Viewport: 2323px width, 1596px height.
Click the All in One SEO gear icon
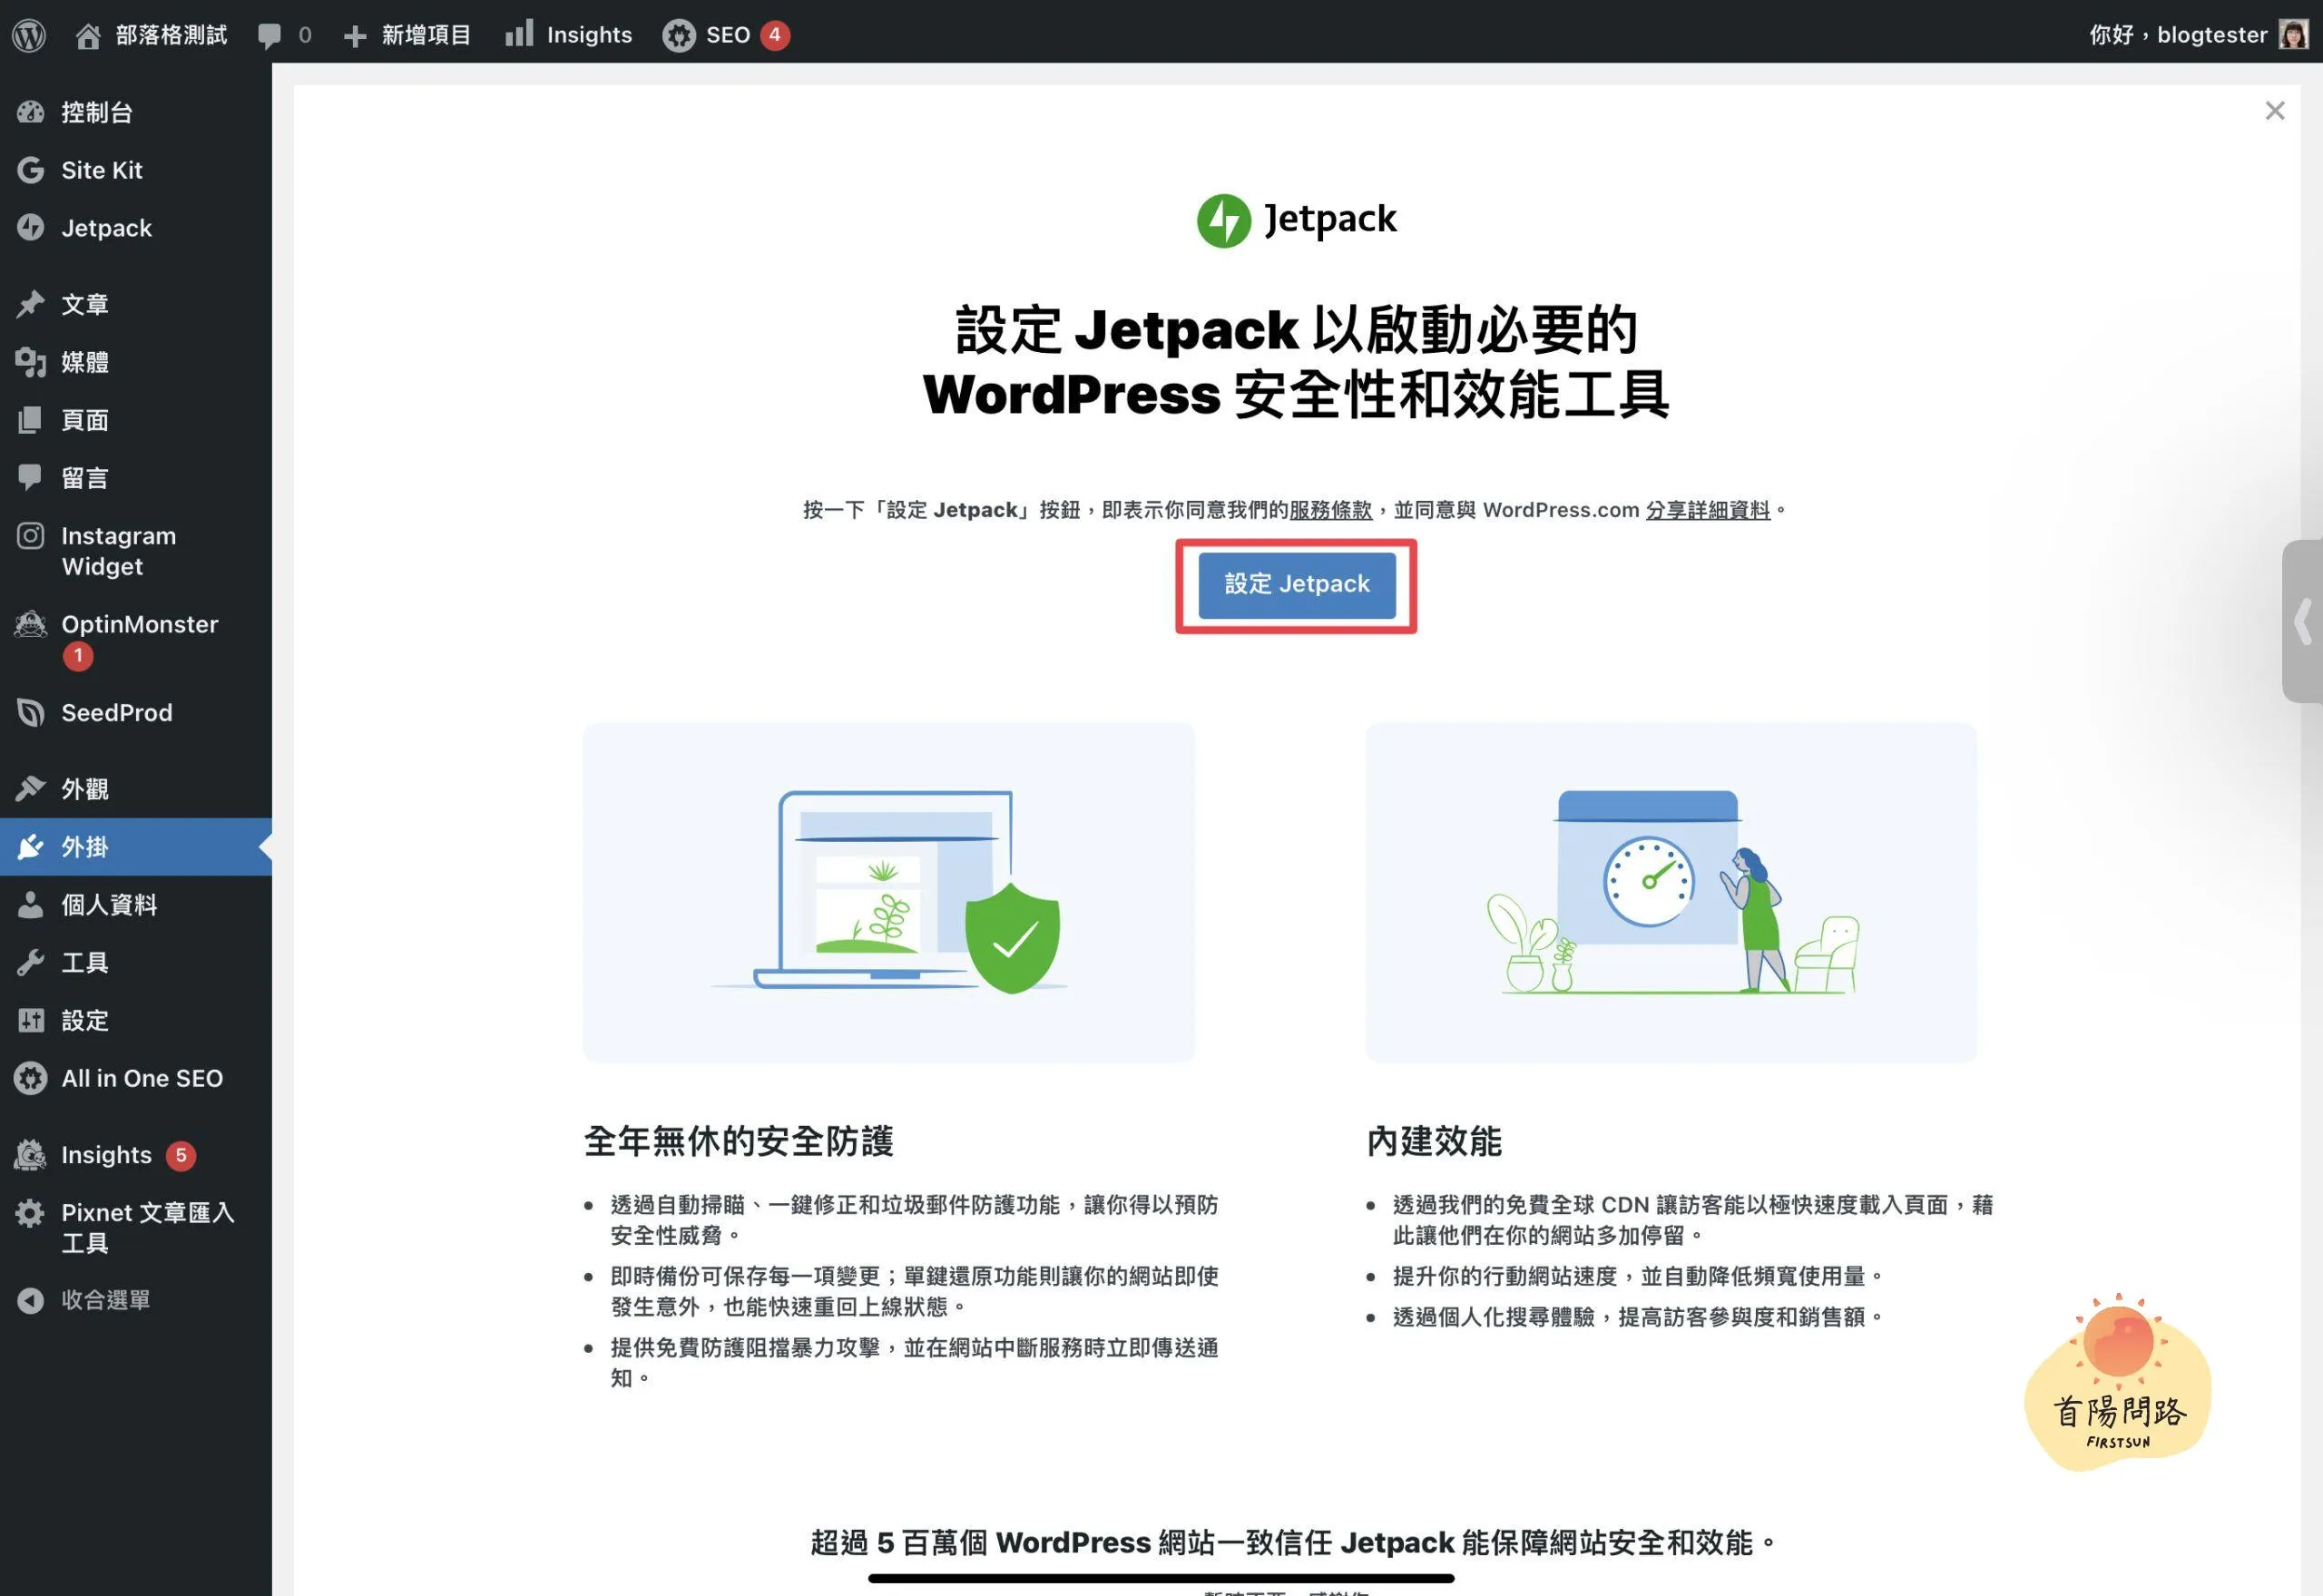pyautogui.click(x=31, y=1078)
